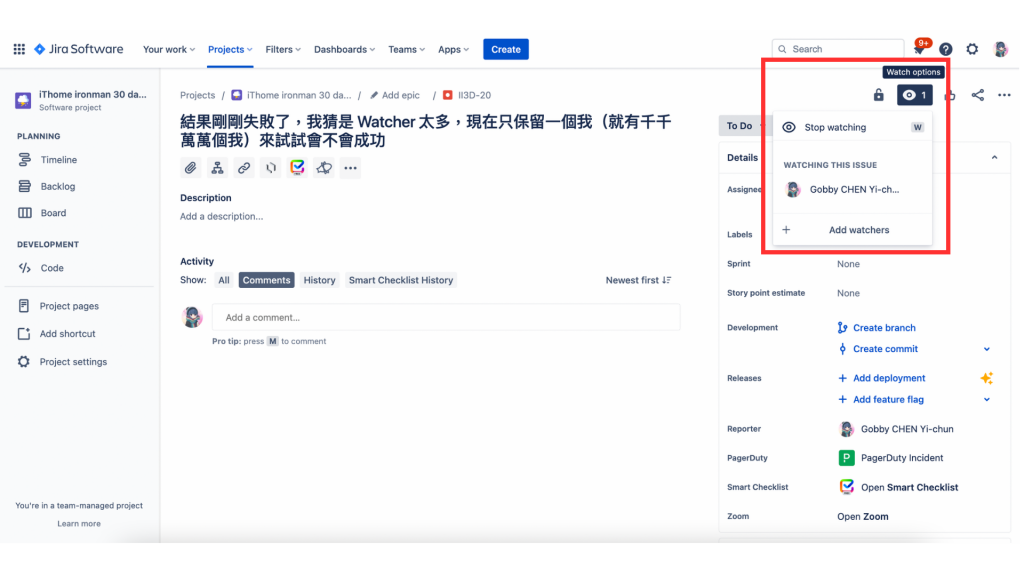Click the link issue icon
This screenshot has height=576, width=1024.
click(244, 168)
